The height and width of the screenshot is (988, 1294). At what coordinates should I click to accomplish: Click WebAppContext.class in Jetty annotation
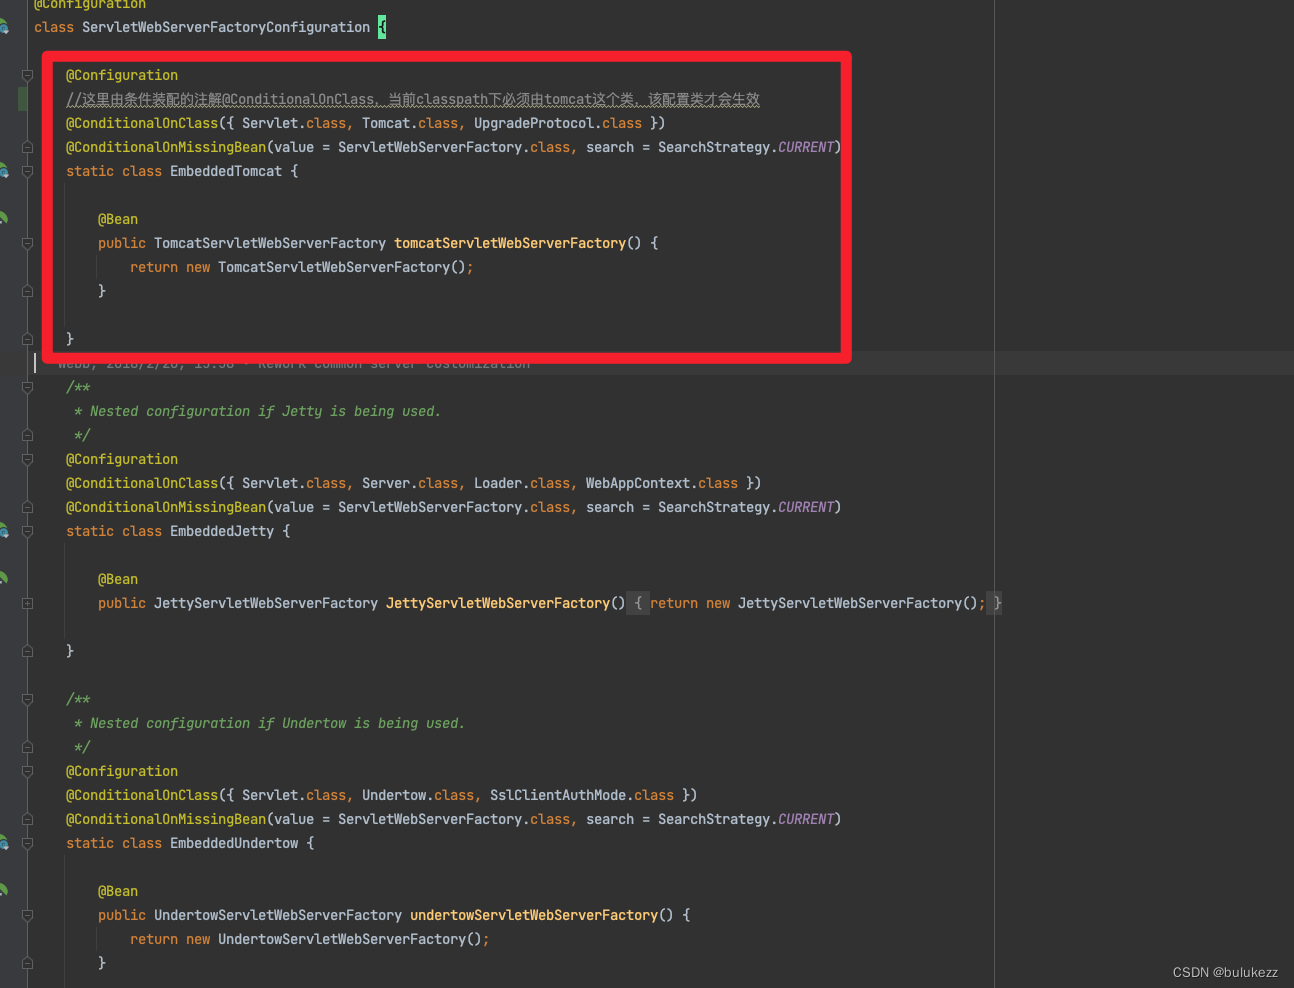click(662, 483)
